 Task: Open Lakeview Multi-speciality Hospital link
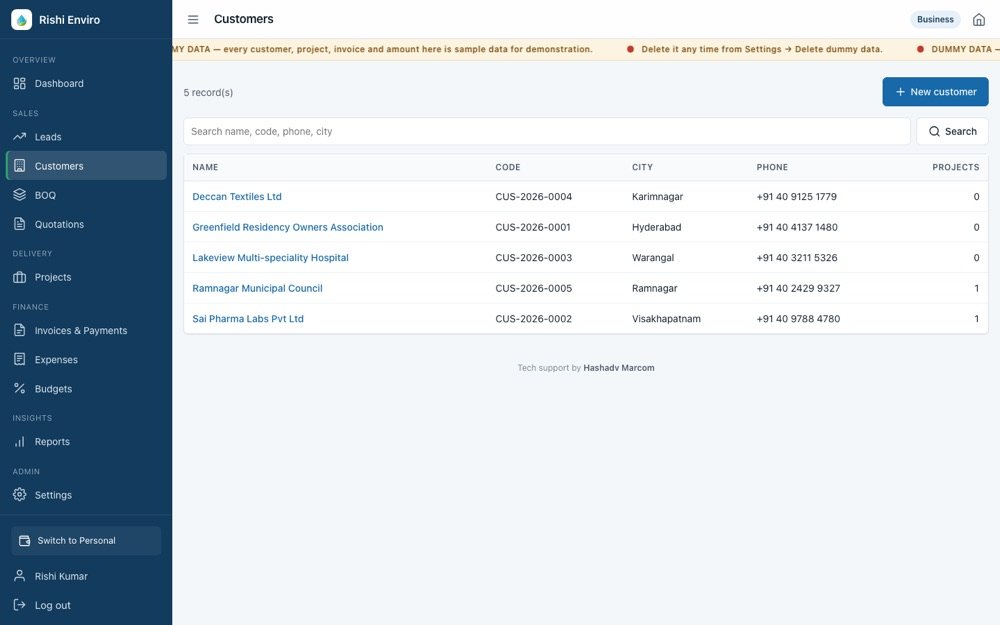(x=270, y=258)
